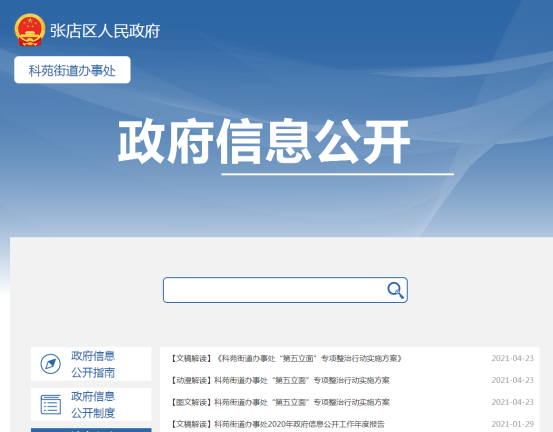Click the 2021-01-29 date entry
This screenshot has height=432, width=553.
pyautogui.click(x=512, y=424)
